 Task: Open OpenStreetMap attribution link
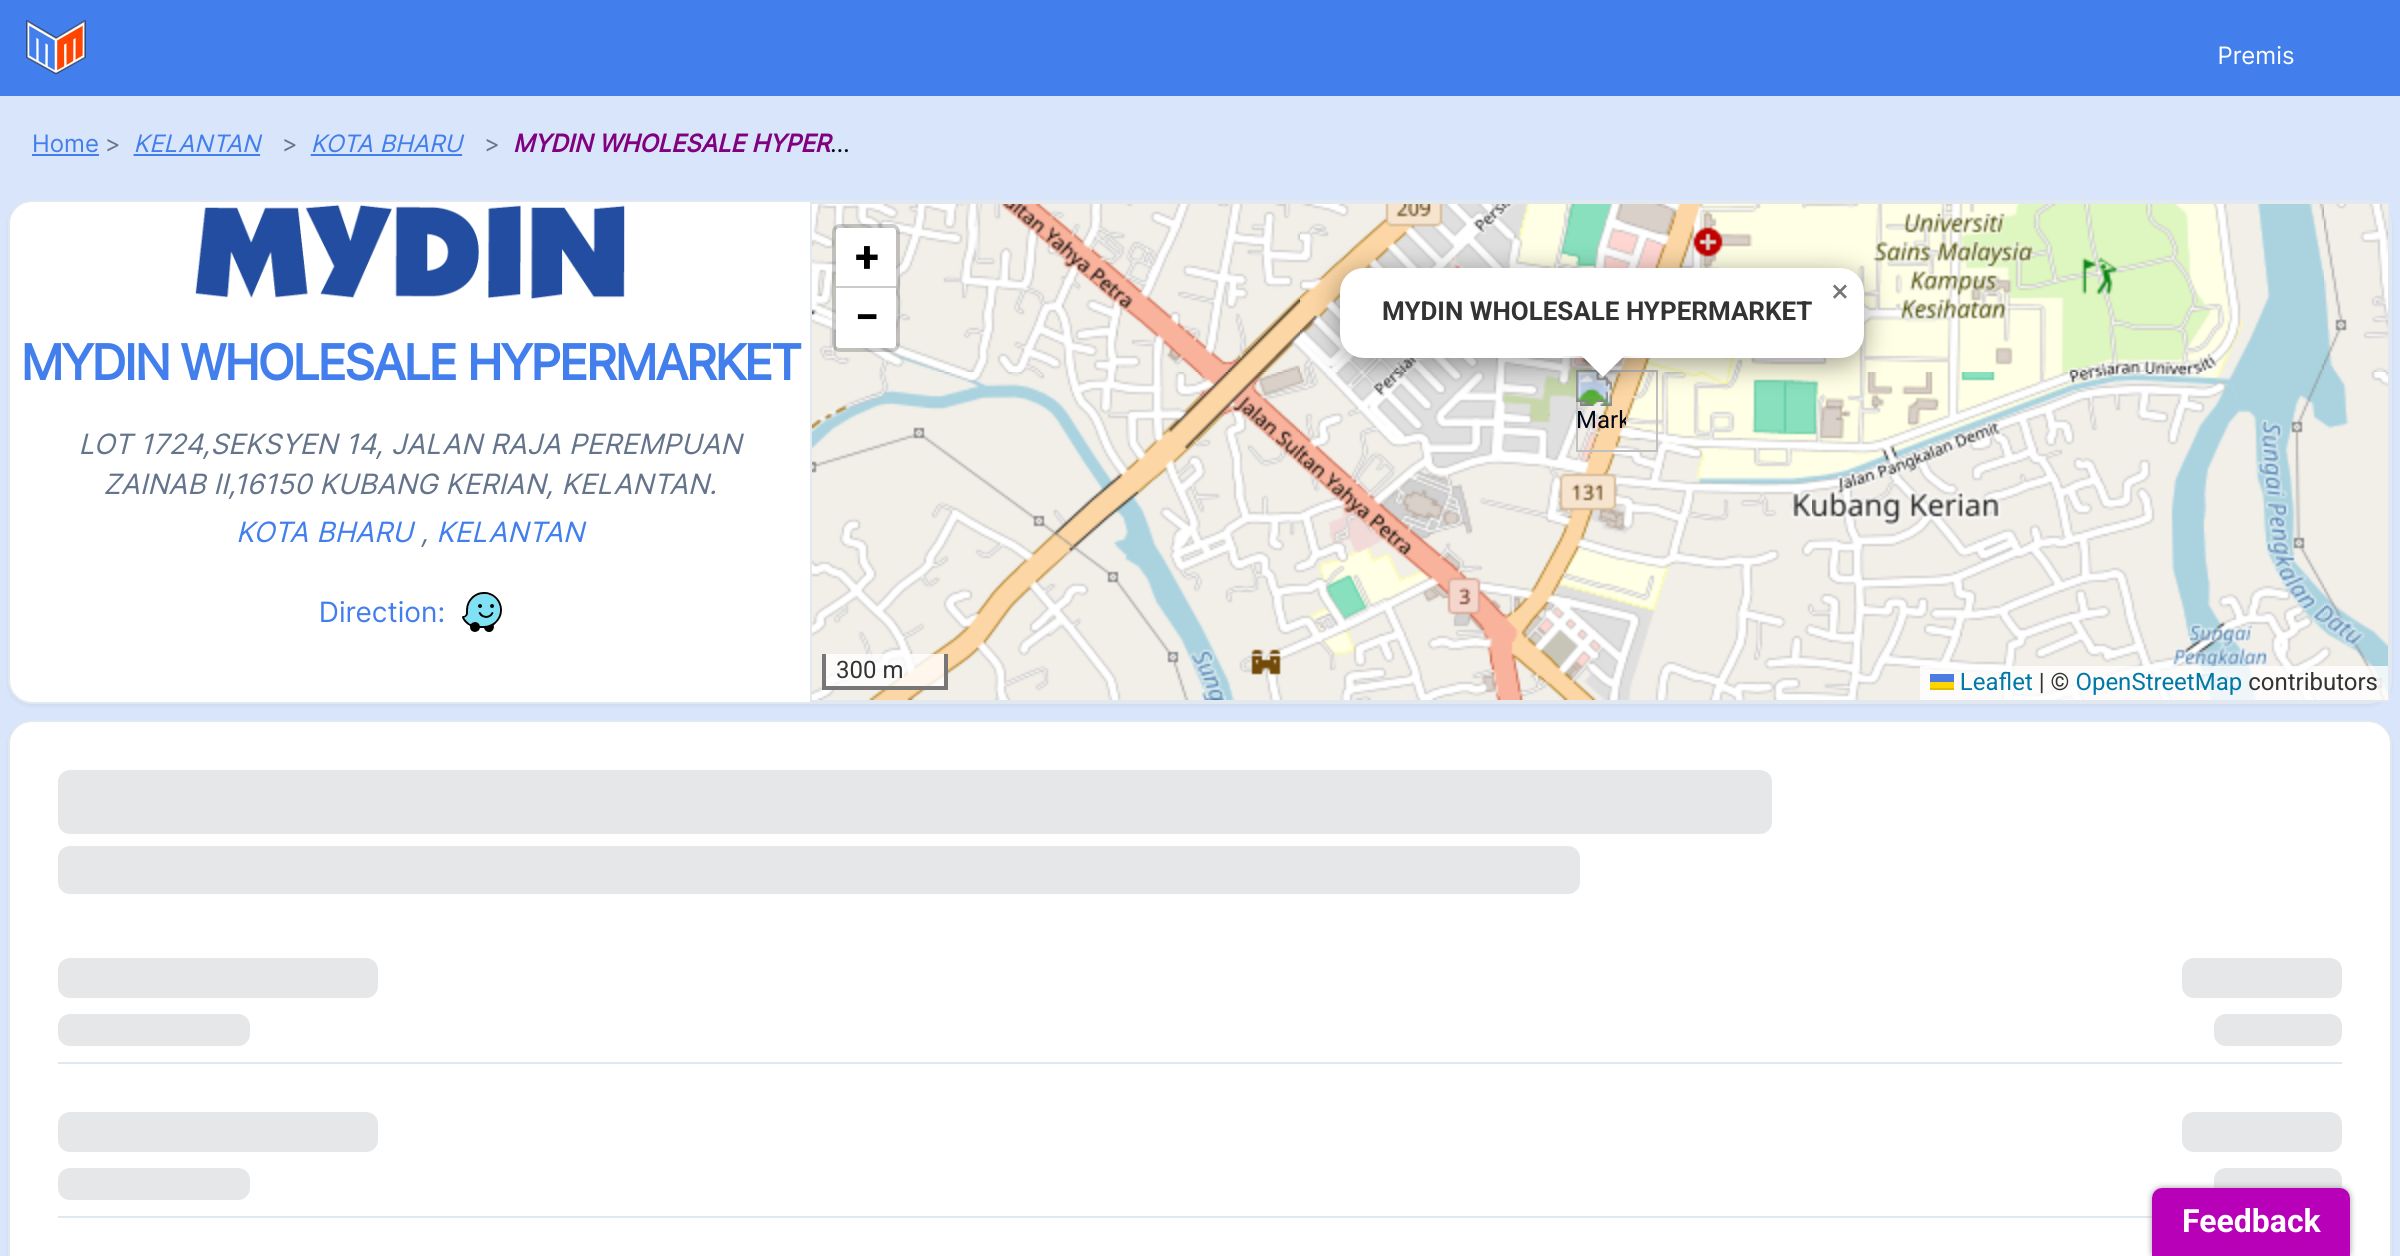click(x=2157, y=682)
